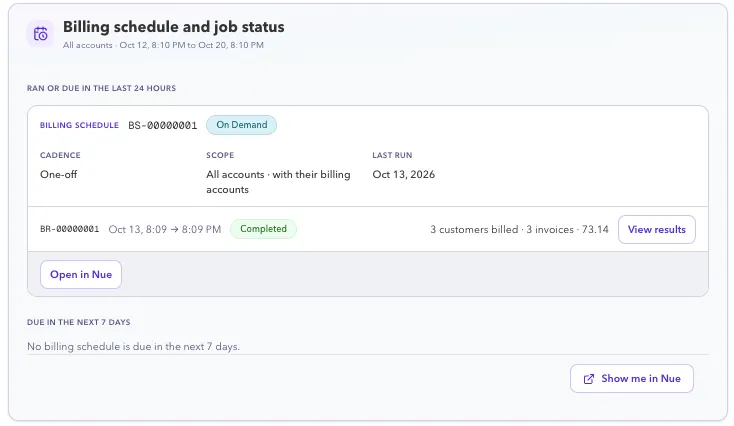Click the billing schedule calendar-clock icon
Image resolution: width=734 pixels, height=426 pixels.
(40, 34)
